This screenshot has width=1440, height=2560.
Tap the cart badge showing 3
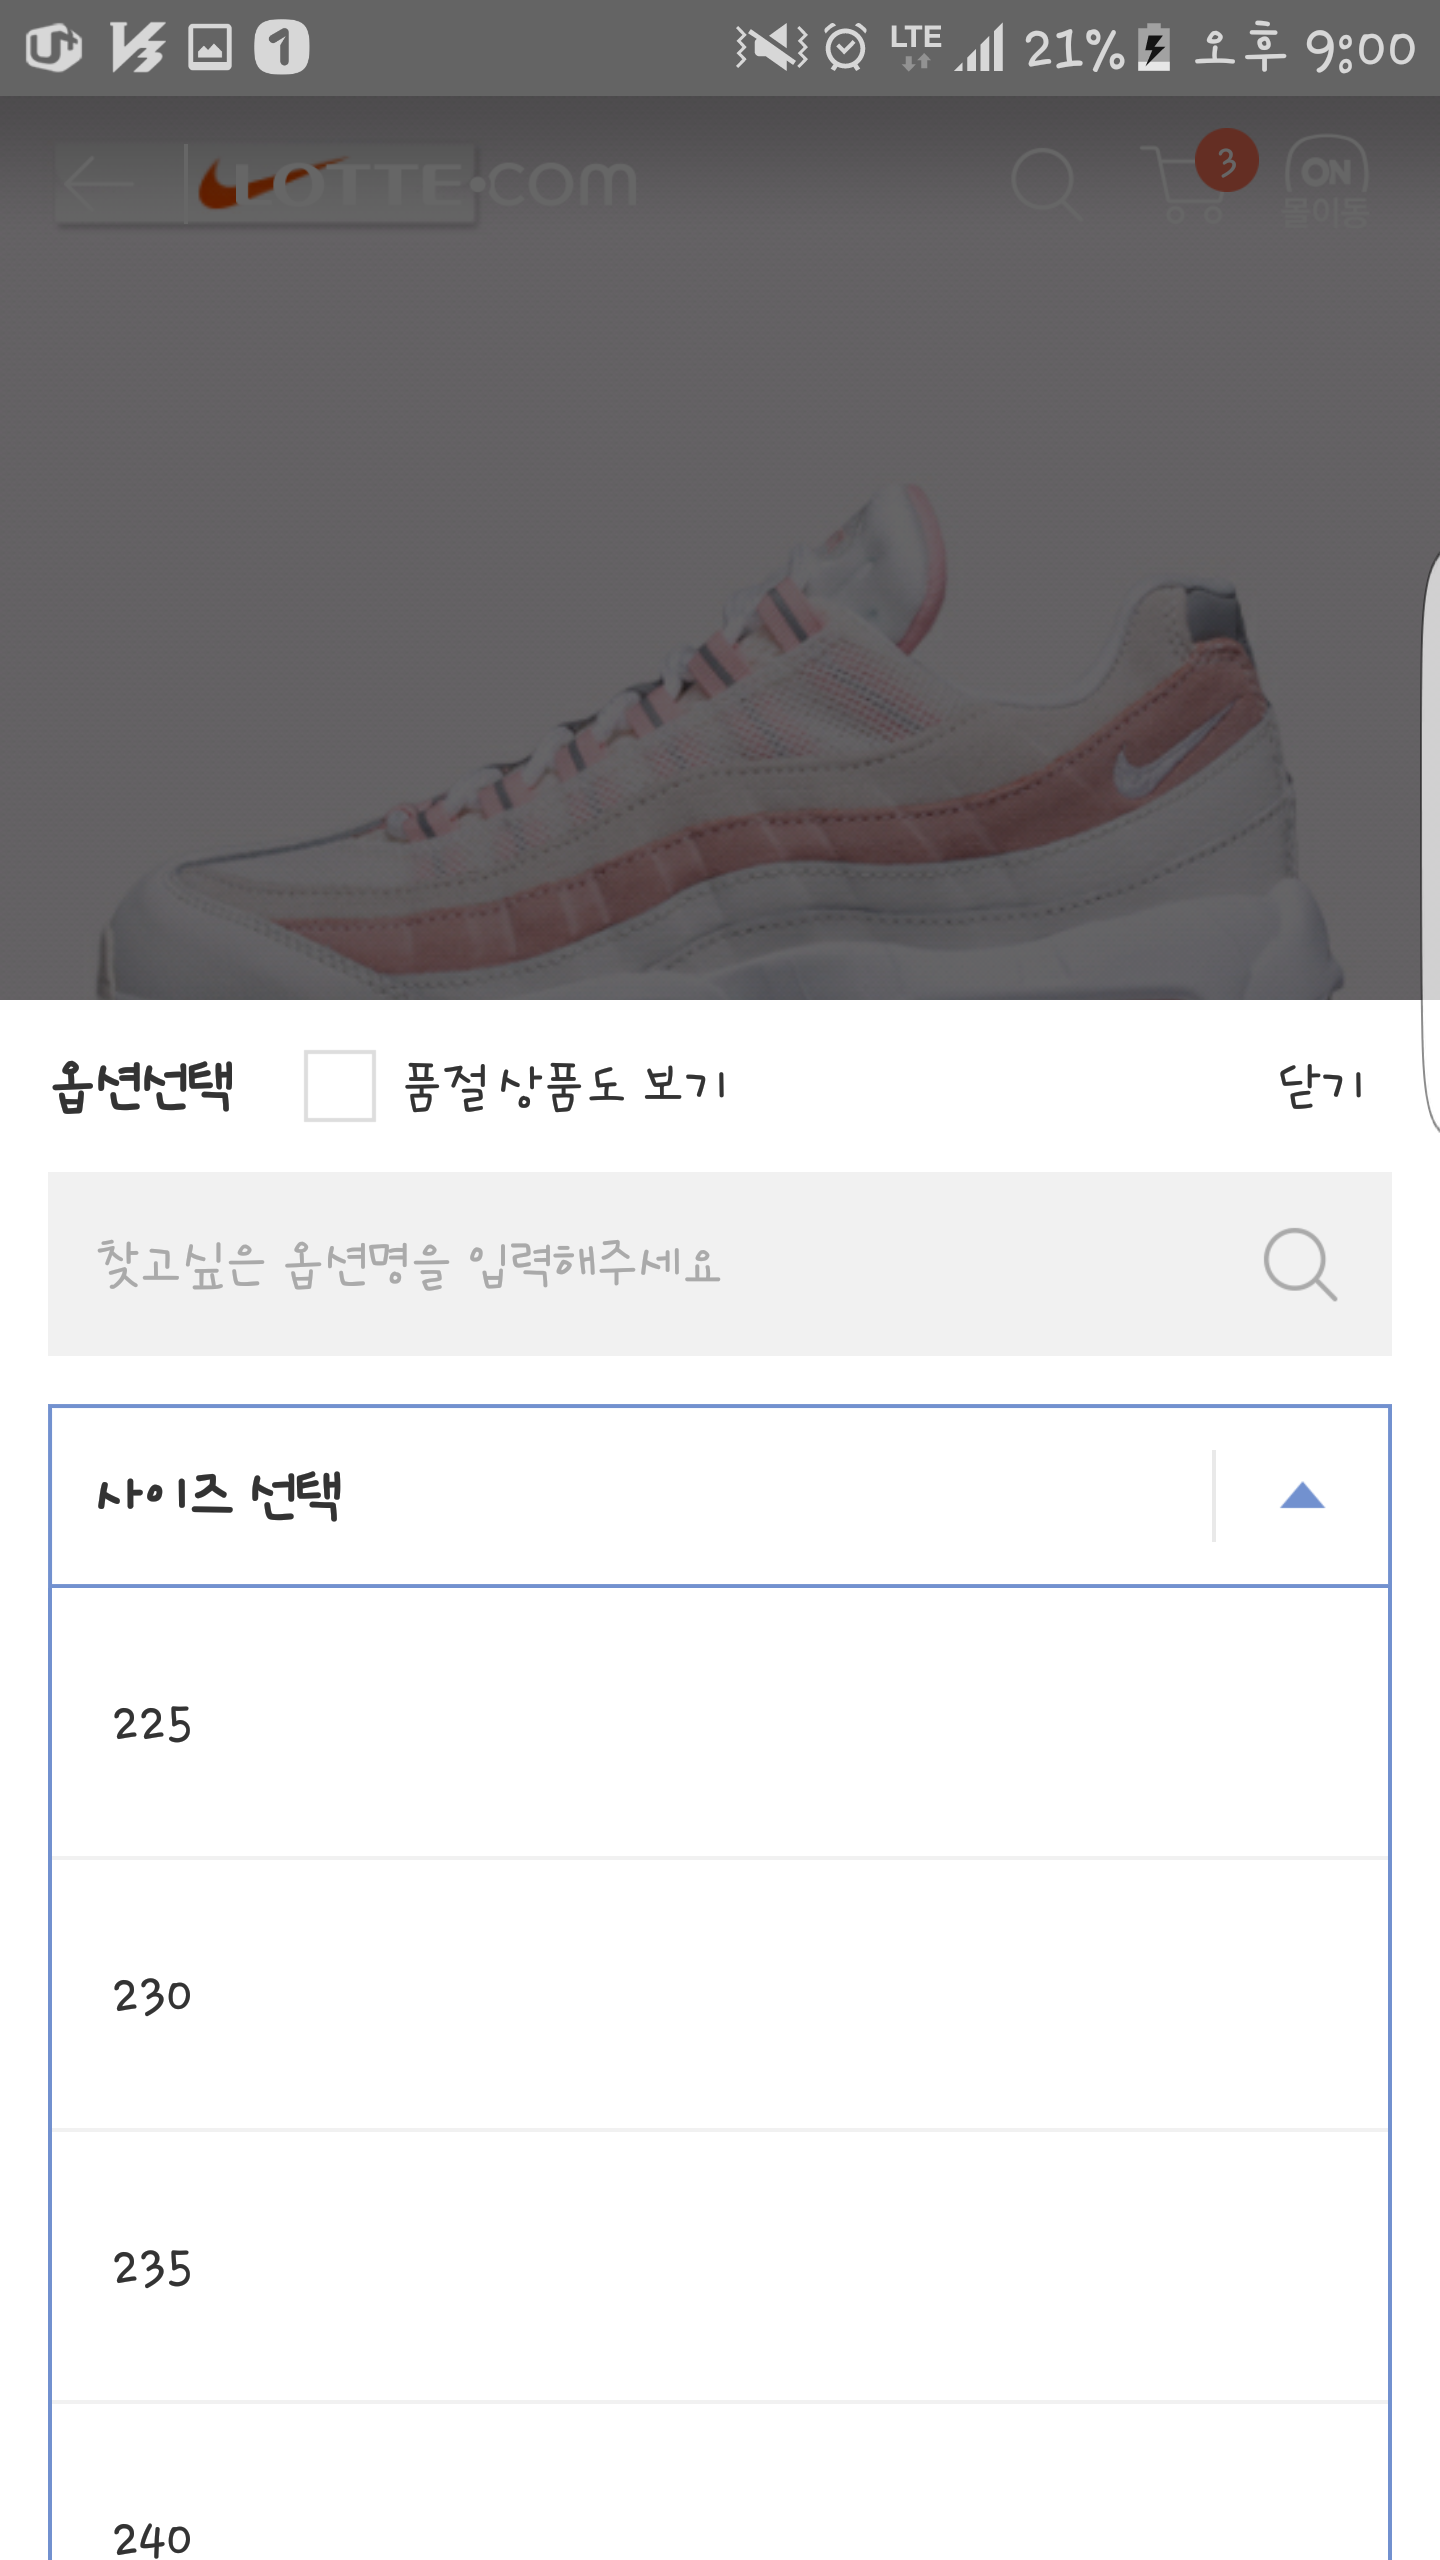tap(1227, 160)
